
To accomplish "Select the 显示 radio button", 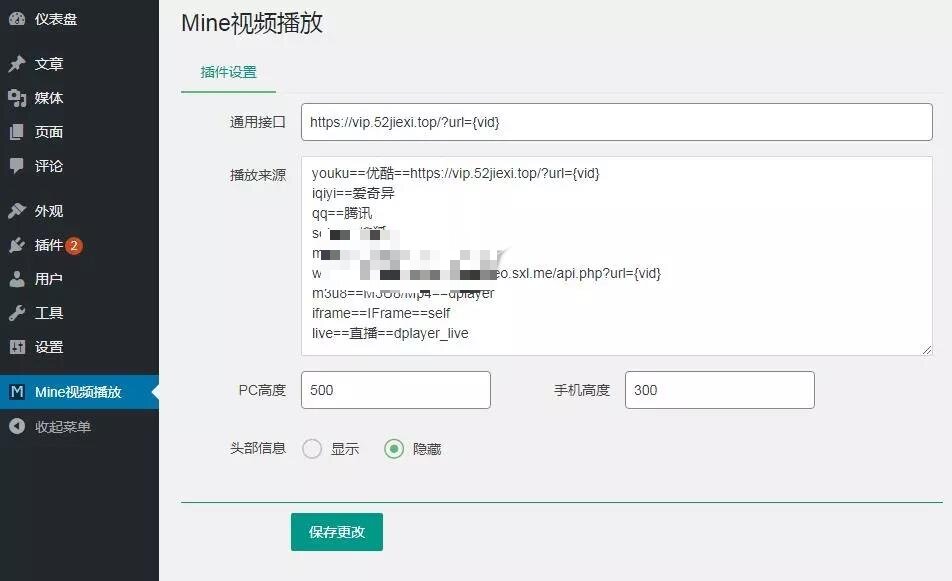I will pyautogui.click(x=312, y=449).
